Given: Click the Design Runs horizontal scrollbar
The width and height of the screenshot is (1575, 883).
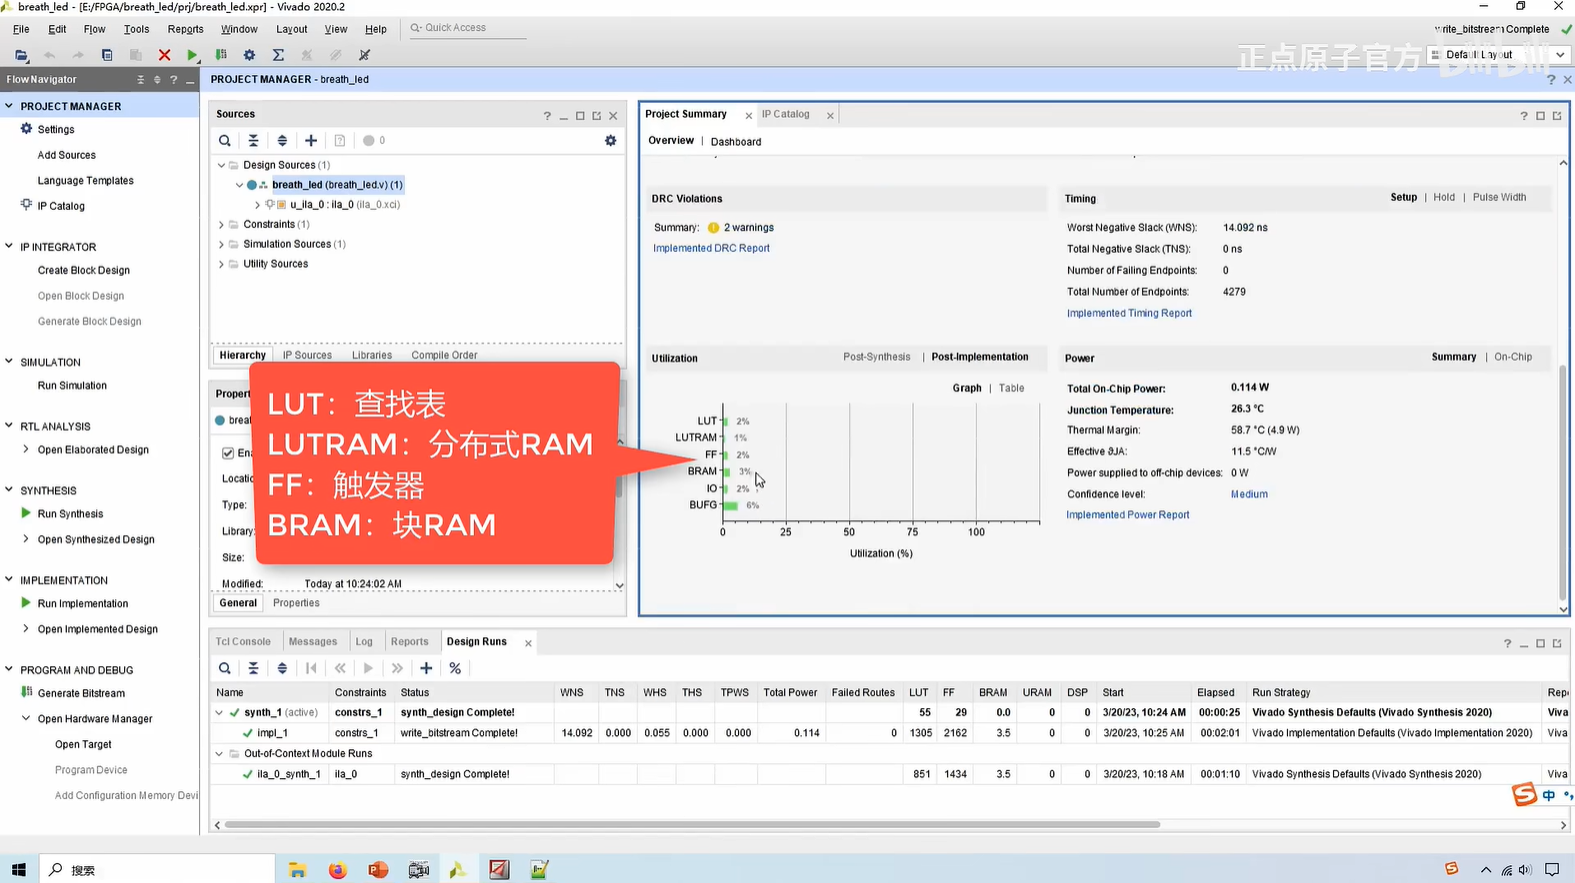Looking at the screenshot, I should tap(692, 825).
